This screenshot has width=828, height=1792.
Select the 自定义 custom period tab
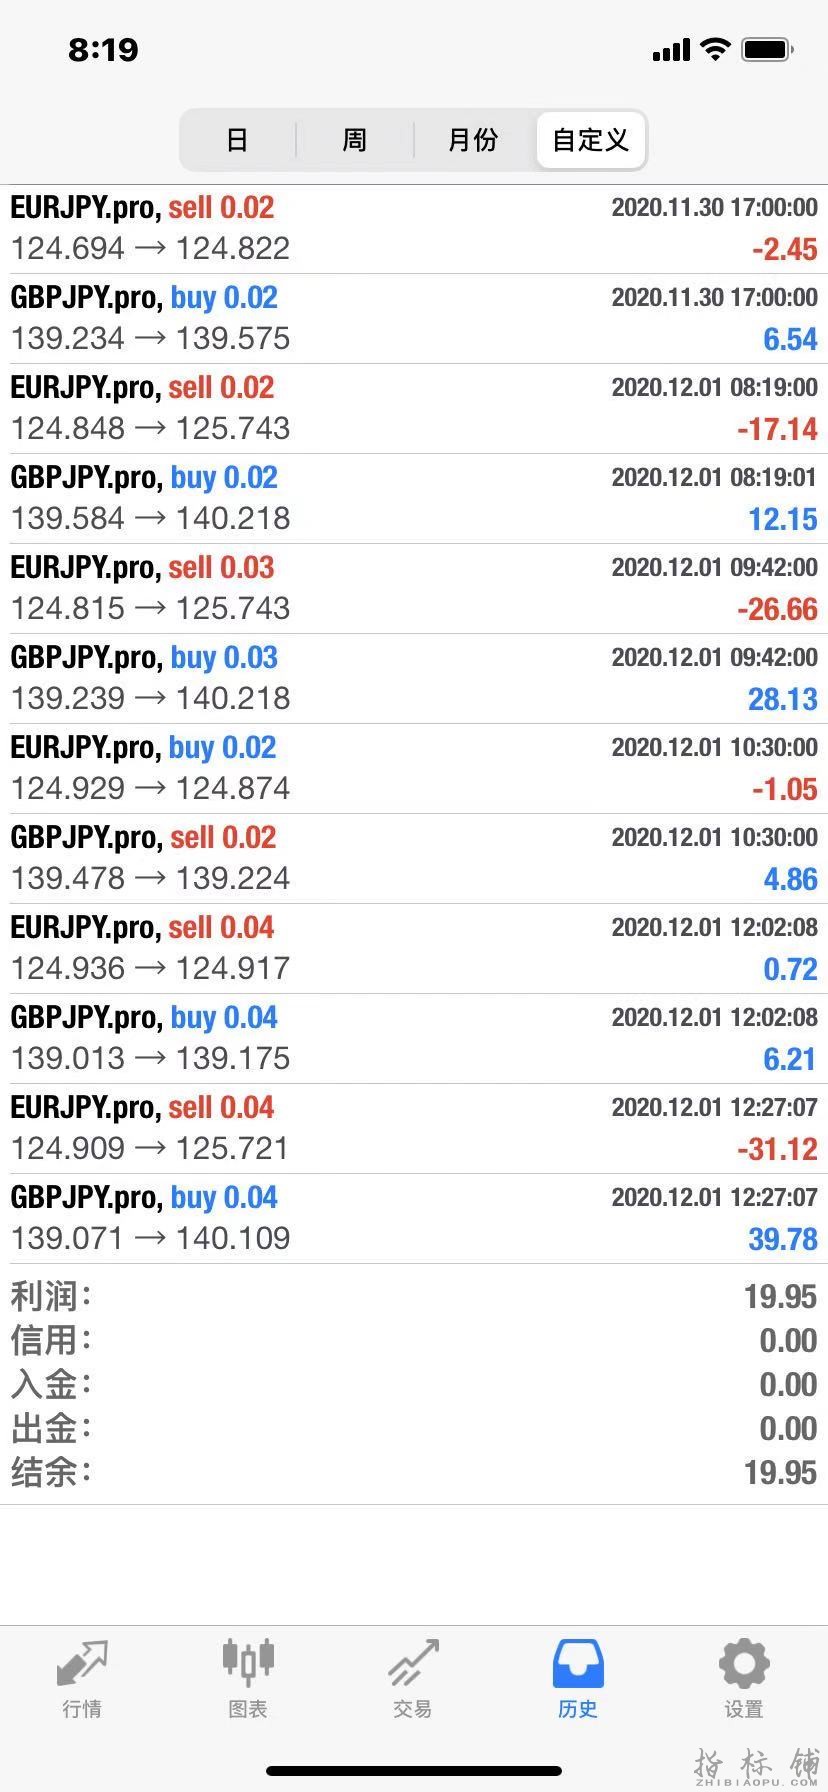coord(591,140)
